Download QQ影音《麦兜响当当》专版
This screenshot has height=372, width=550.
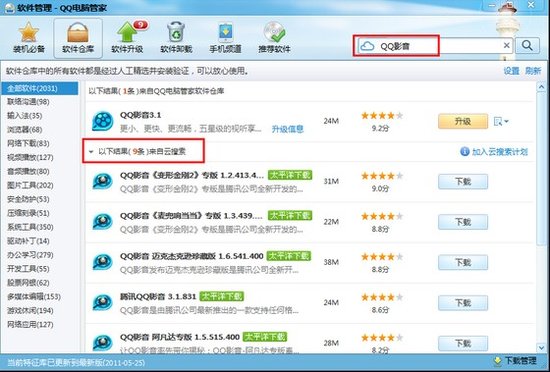point(463,222)
